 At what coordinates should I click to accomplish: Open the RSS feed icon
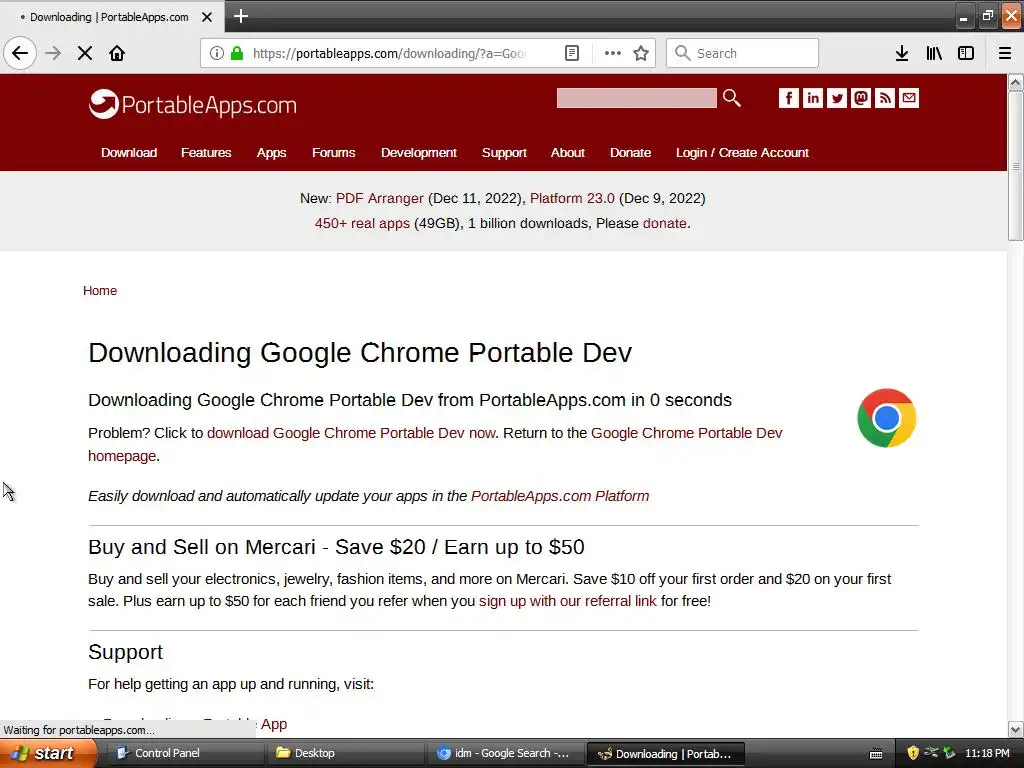[x=885, y=98]
